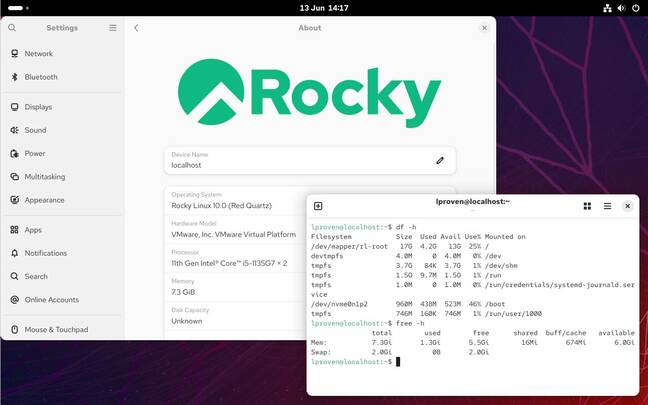Click the Device Name field showing localhost
The height and width of the screenshot is (405, 648).
[x=310, y=160]
